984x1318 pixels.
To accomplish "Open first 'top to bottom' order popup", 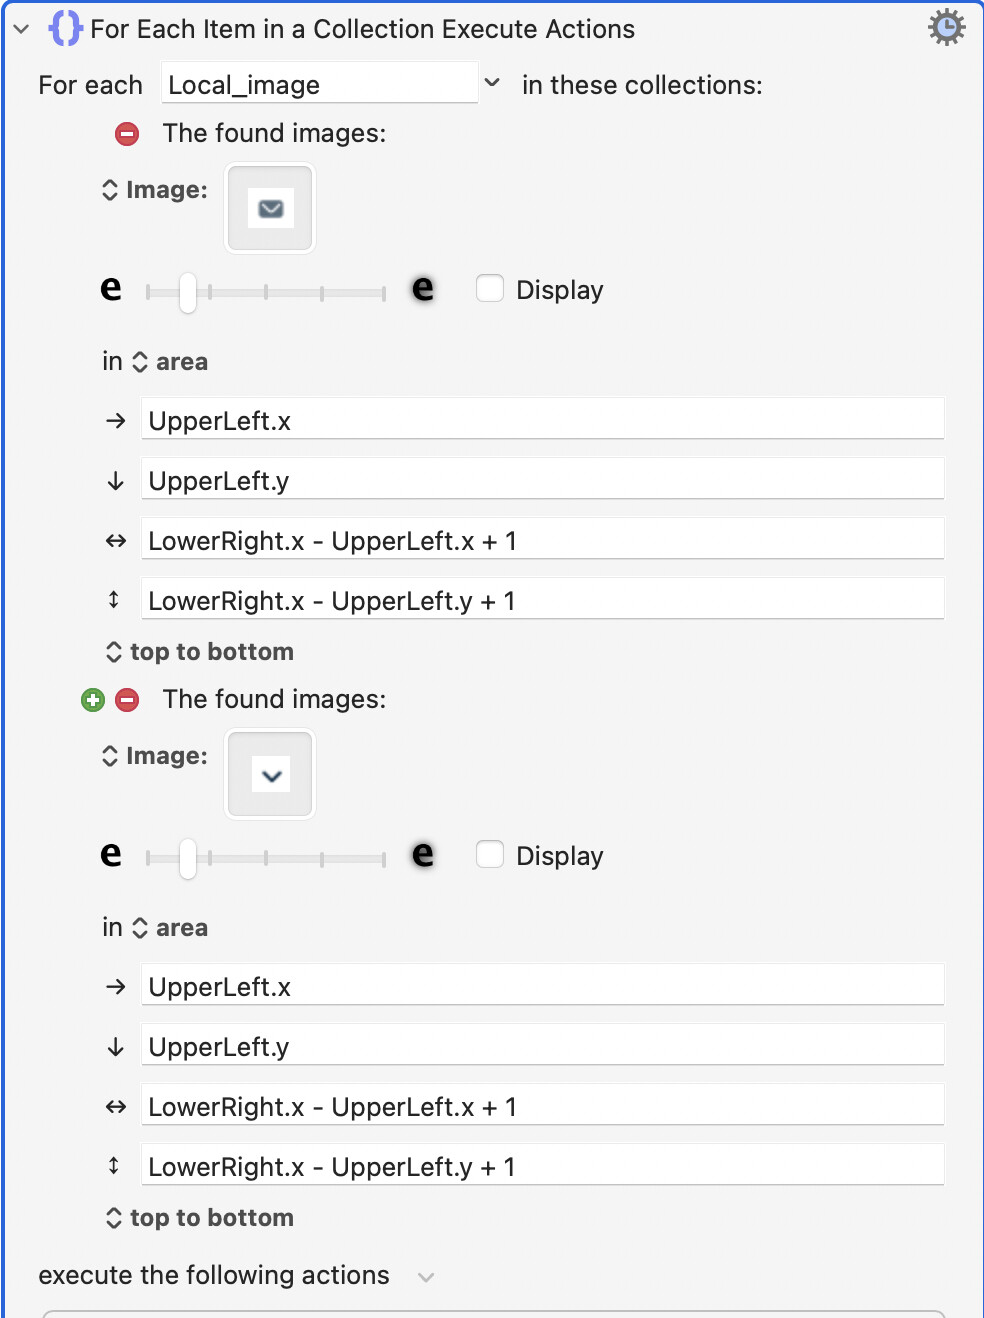I will (x=199, y=652).
